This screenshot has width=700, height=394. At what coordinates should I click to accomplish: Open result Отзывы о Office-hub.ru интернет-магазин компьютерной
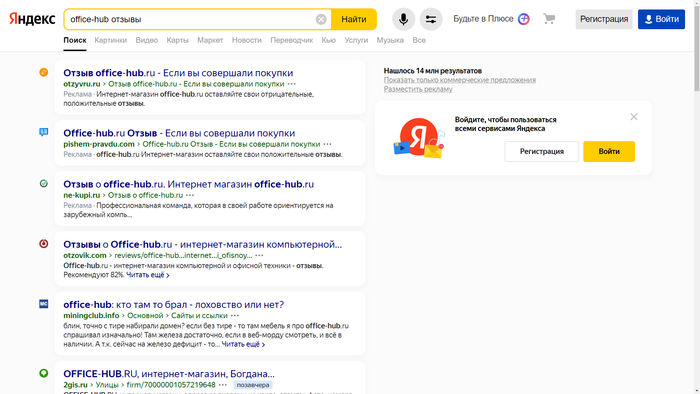coord(203,245)
